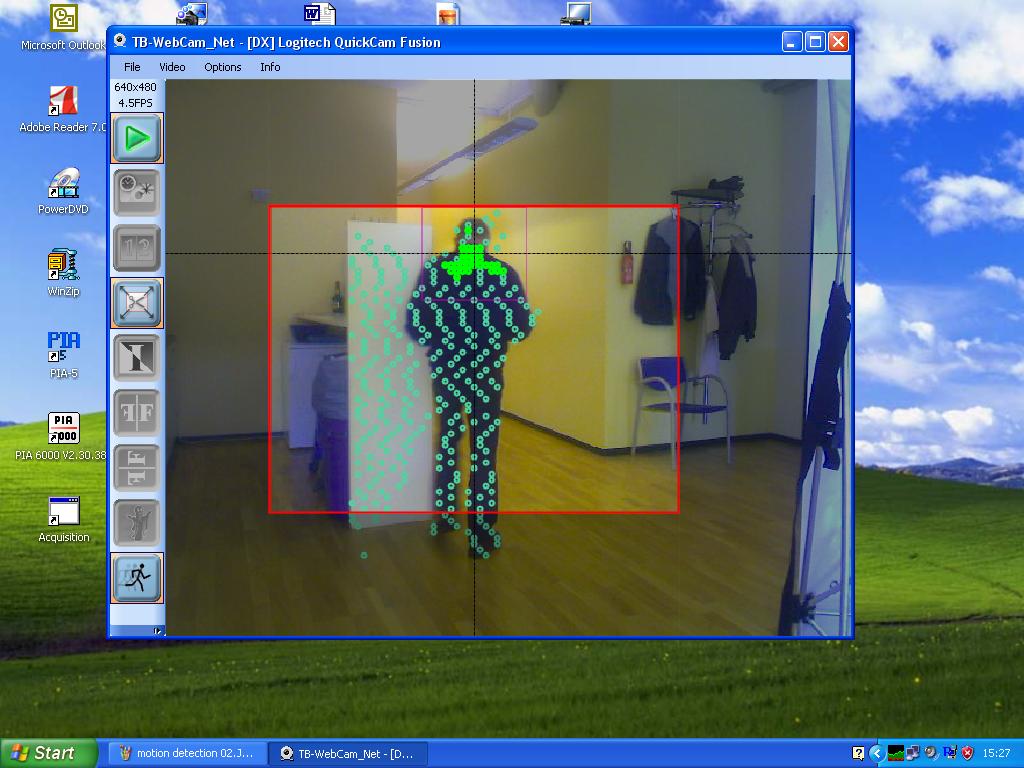
Task: Toggle the running man motion detection tool
Action: click(136, 577)
